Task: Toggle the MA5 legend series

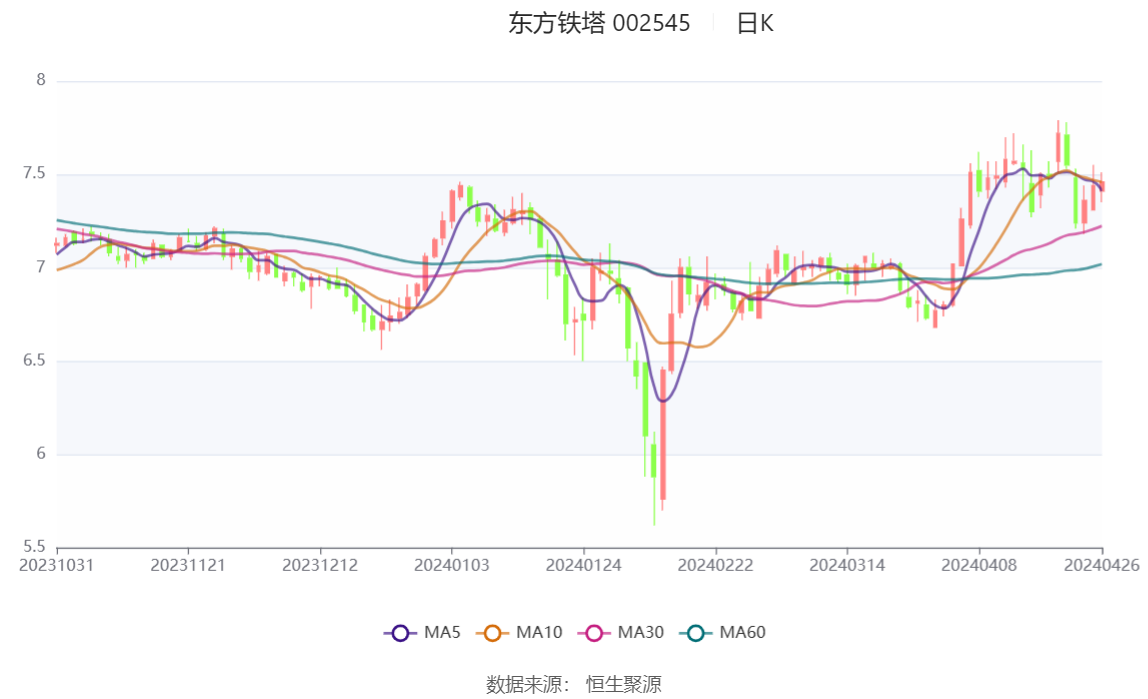Action: [x=422, y=632]
